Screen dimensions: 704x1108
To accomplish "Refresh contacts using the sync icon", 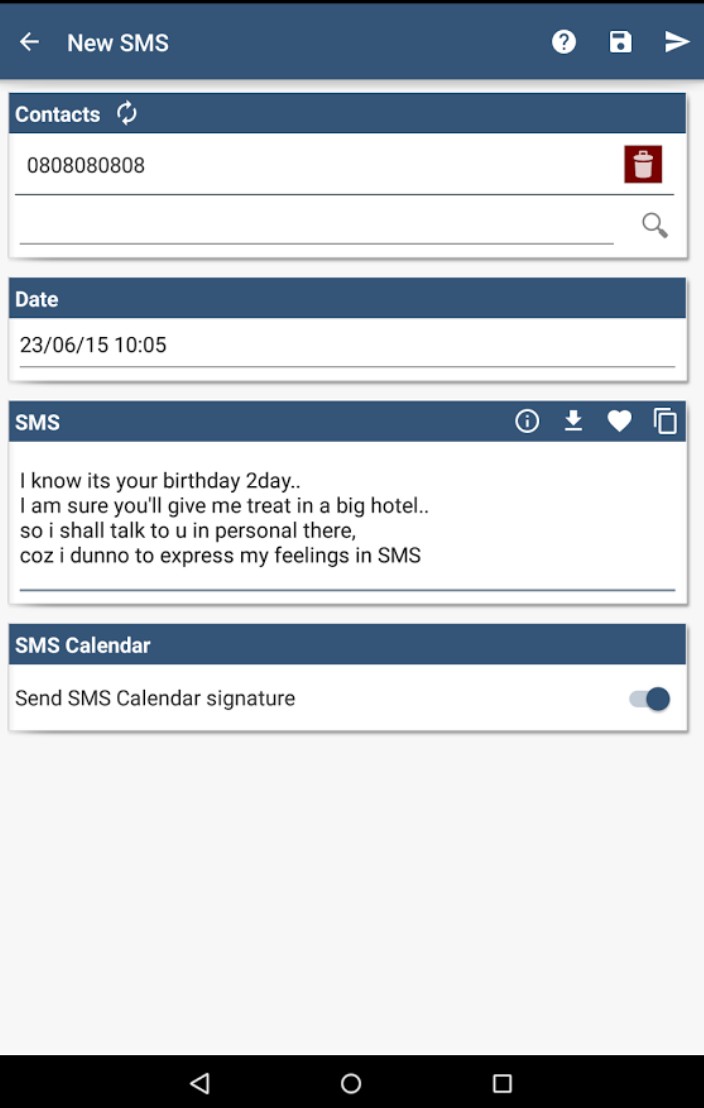I will [x=127, y=113].
